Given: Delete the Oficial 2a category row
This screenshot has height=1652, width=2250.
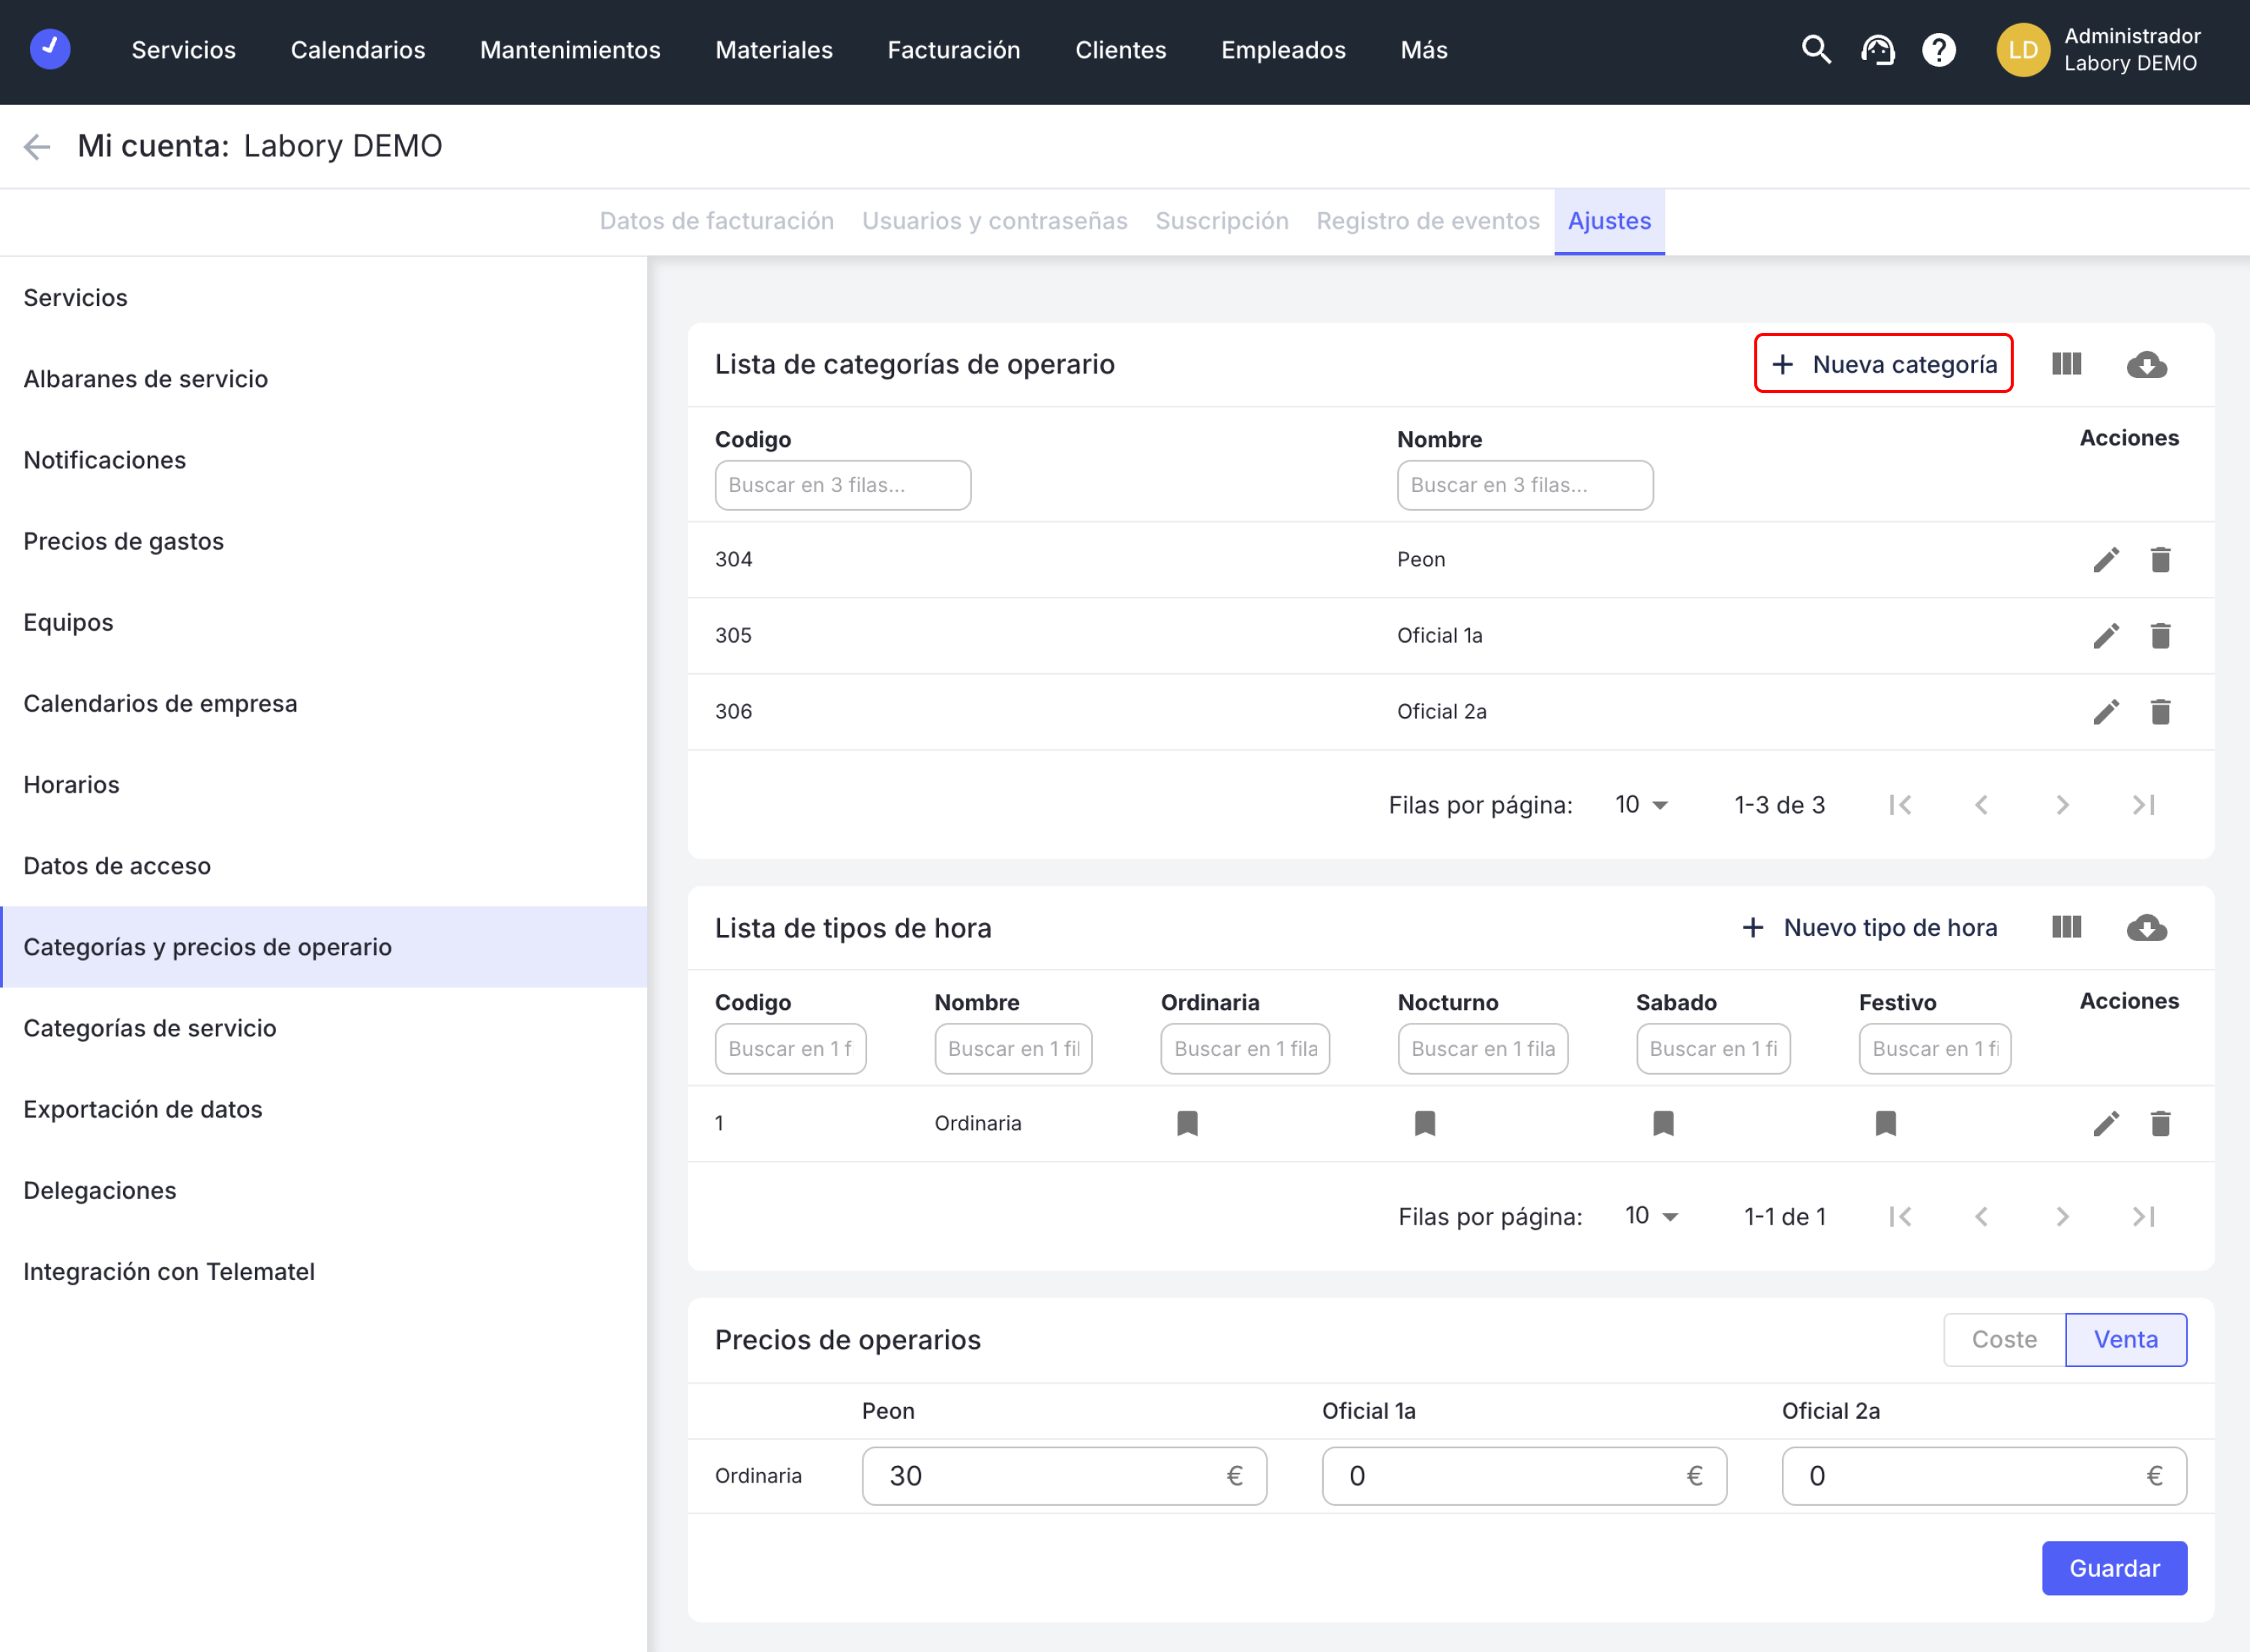Looking at the screenshot, I should point(2160,712).
